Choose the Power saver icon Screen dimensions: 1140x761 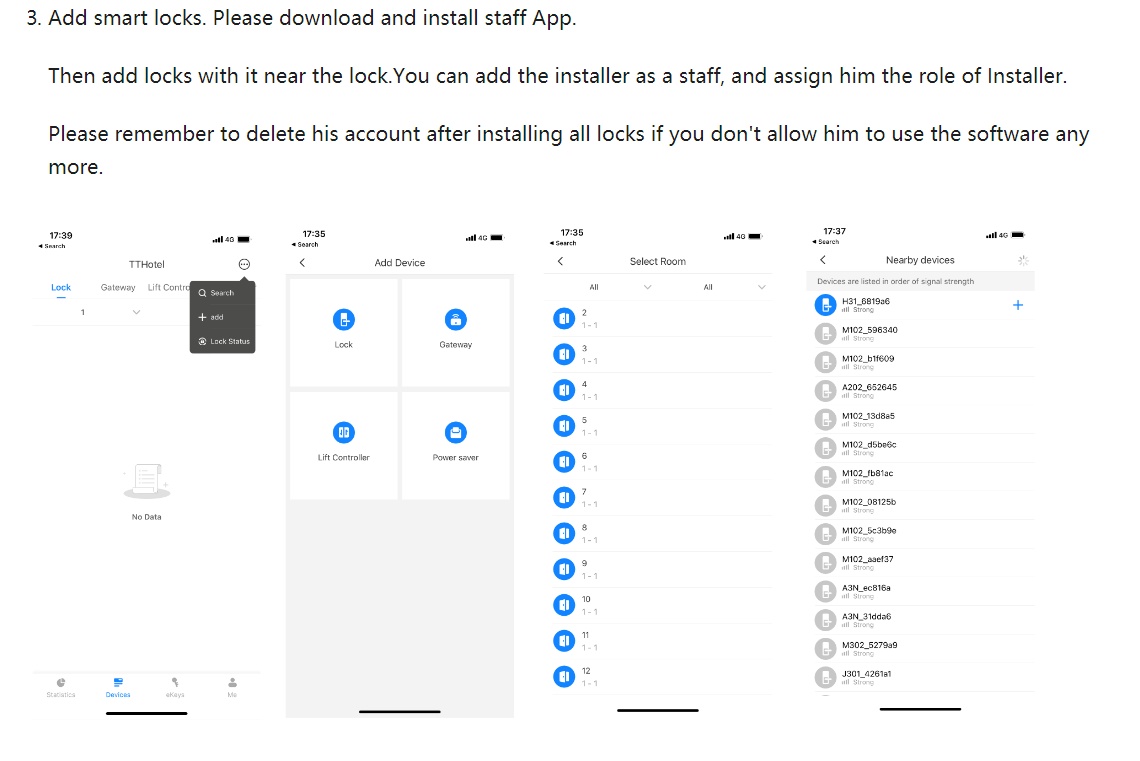coord(455,432)
